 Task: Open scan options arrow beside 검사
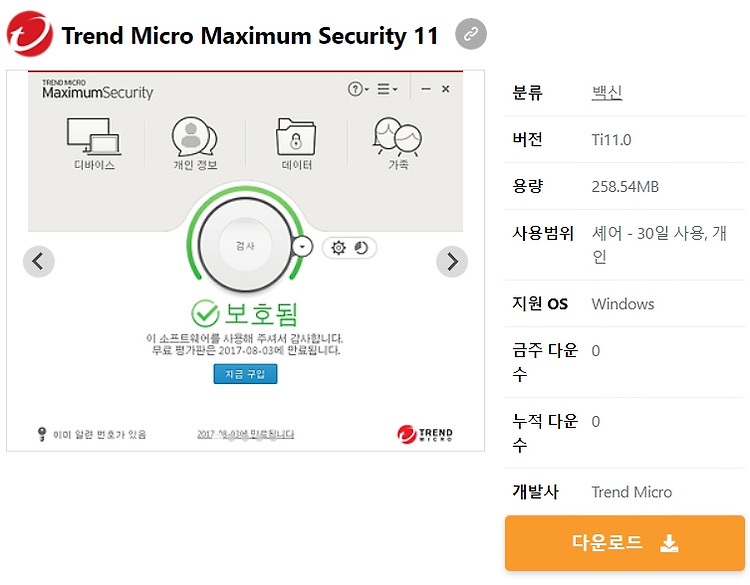tap(302, 247)
